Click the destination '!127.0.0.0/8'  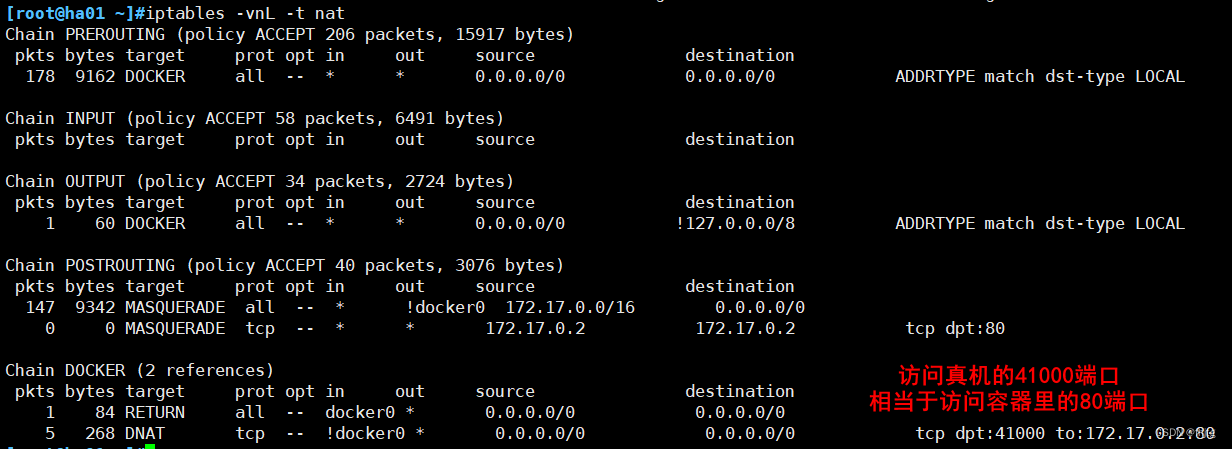[x=735, y=224]
